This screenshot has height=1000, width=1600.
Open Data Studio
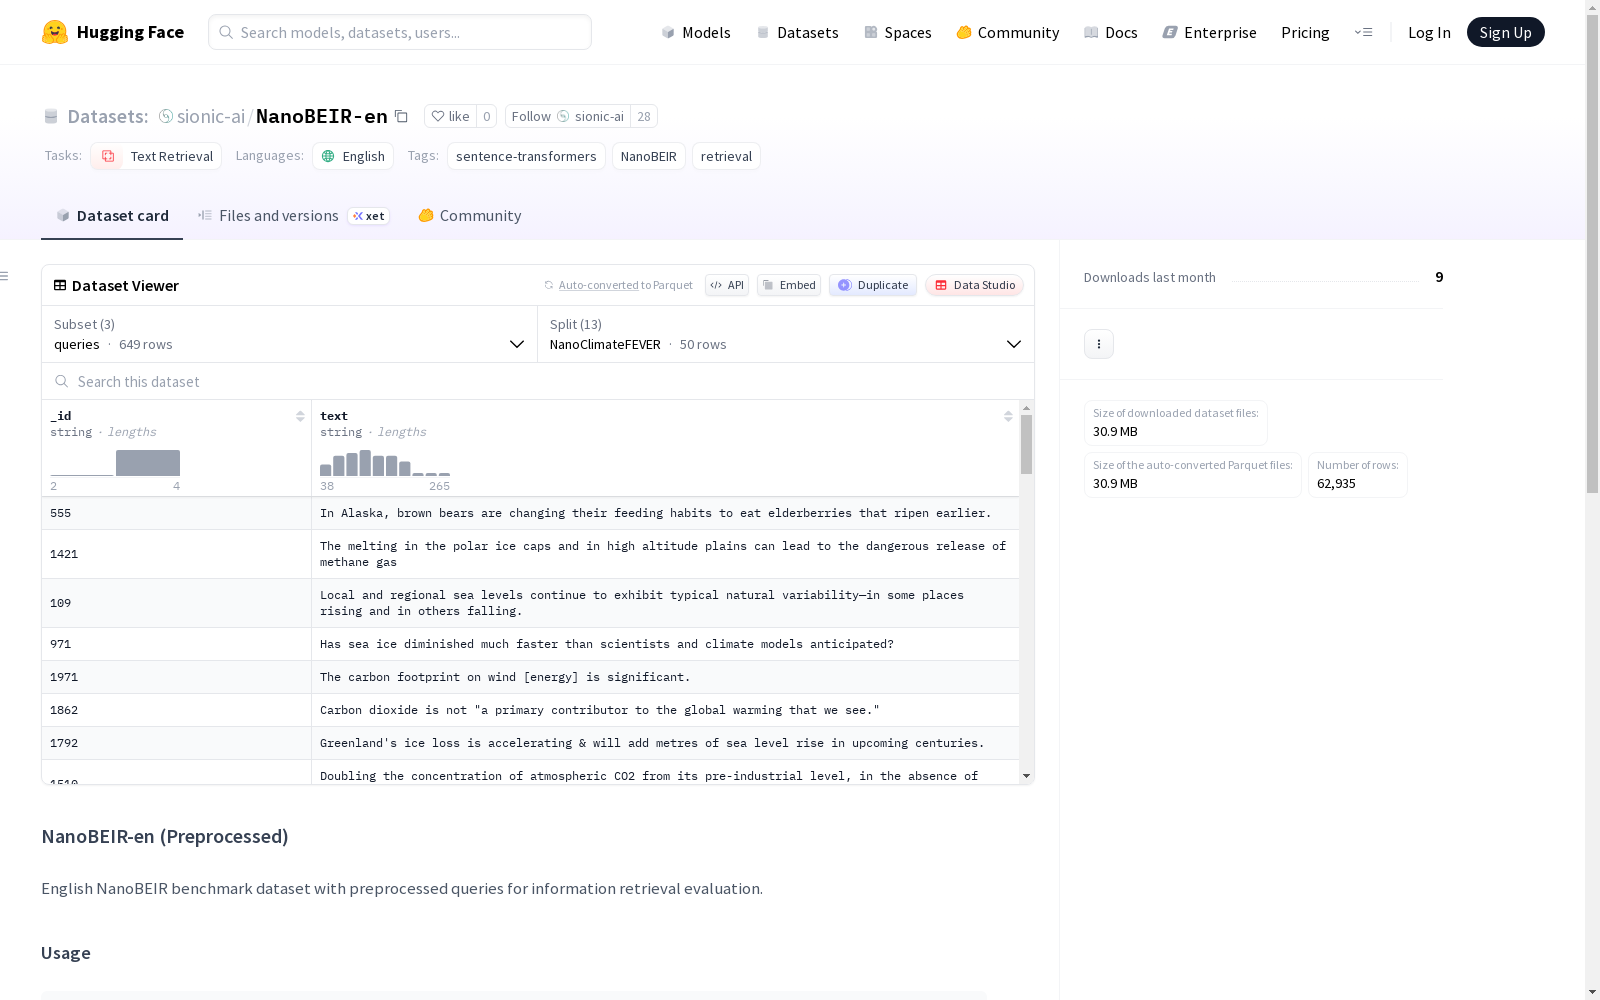pyautogui.click(x=974, y=285)
